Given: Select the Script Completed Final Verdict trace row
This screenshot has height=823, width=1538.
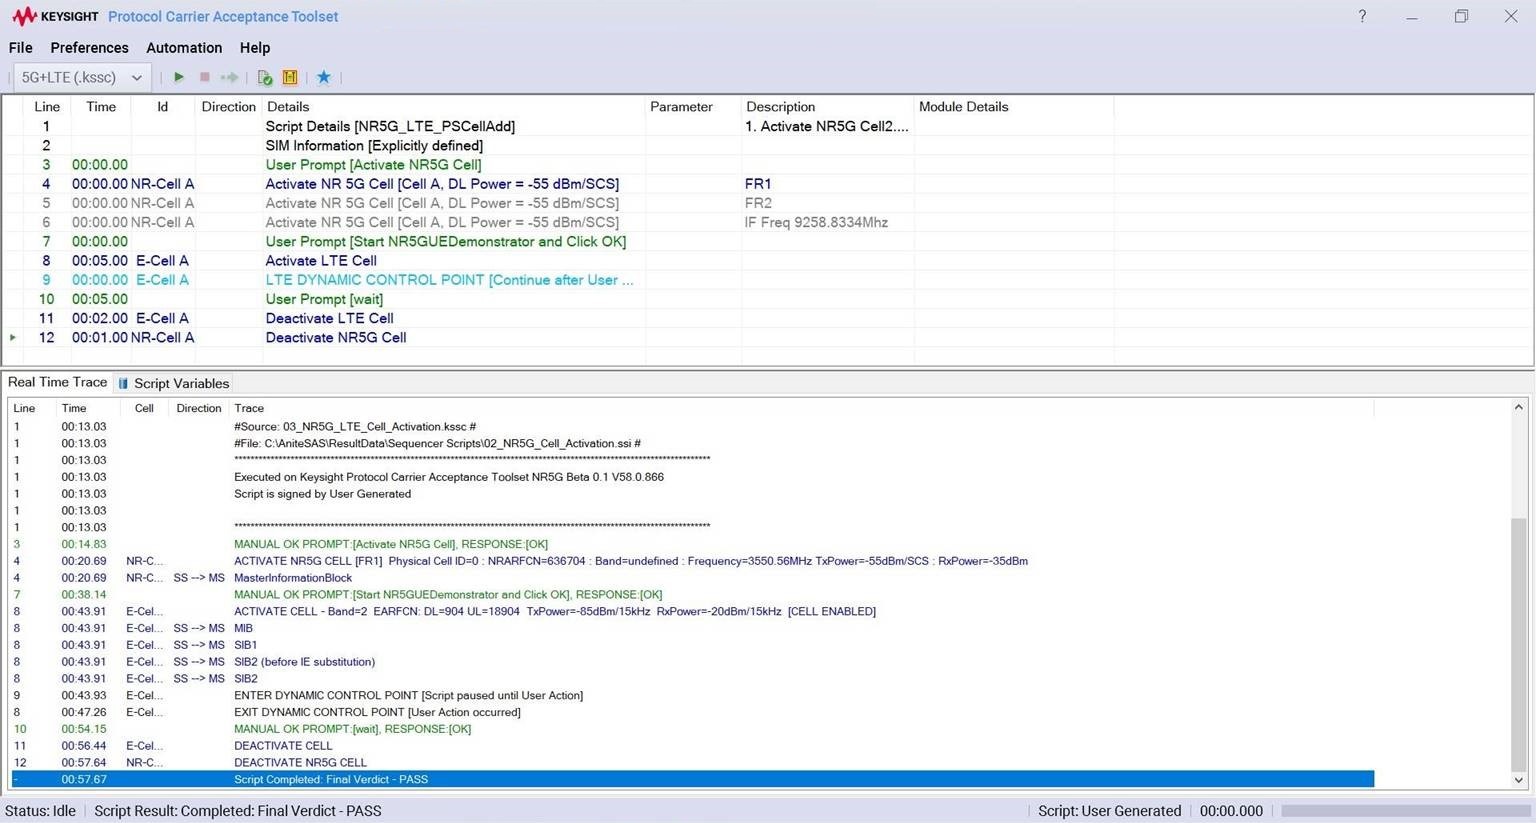Looking at the screenshot, I should [x=330, y=779].
